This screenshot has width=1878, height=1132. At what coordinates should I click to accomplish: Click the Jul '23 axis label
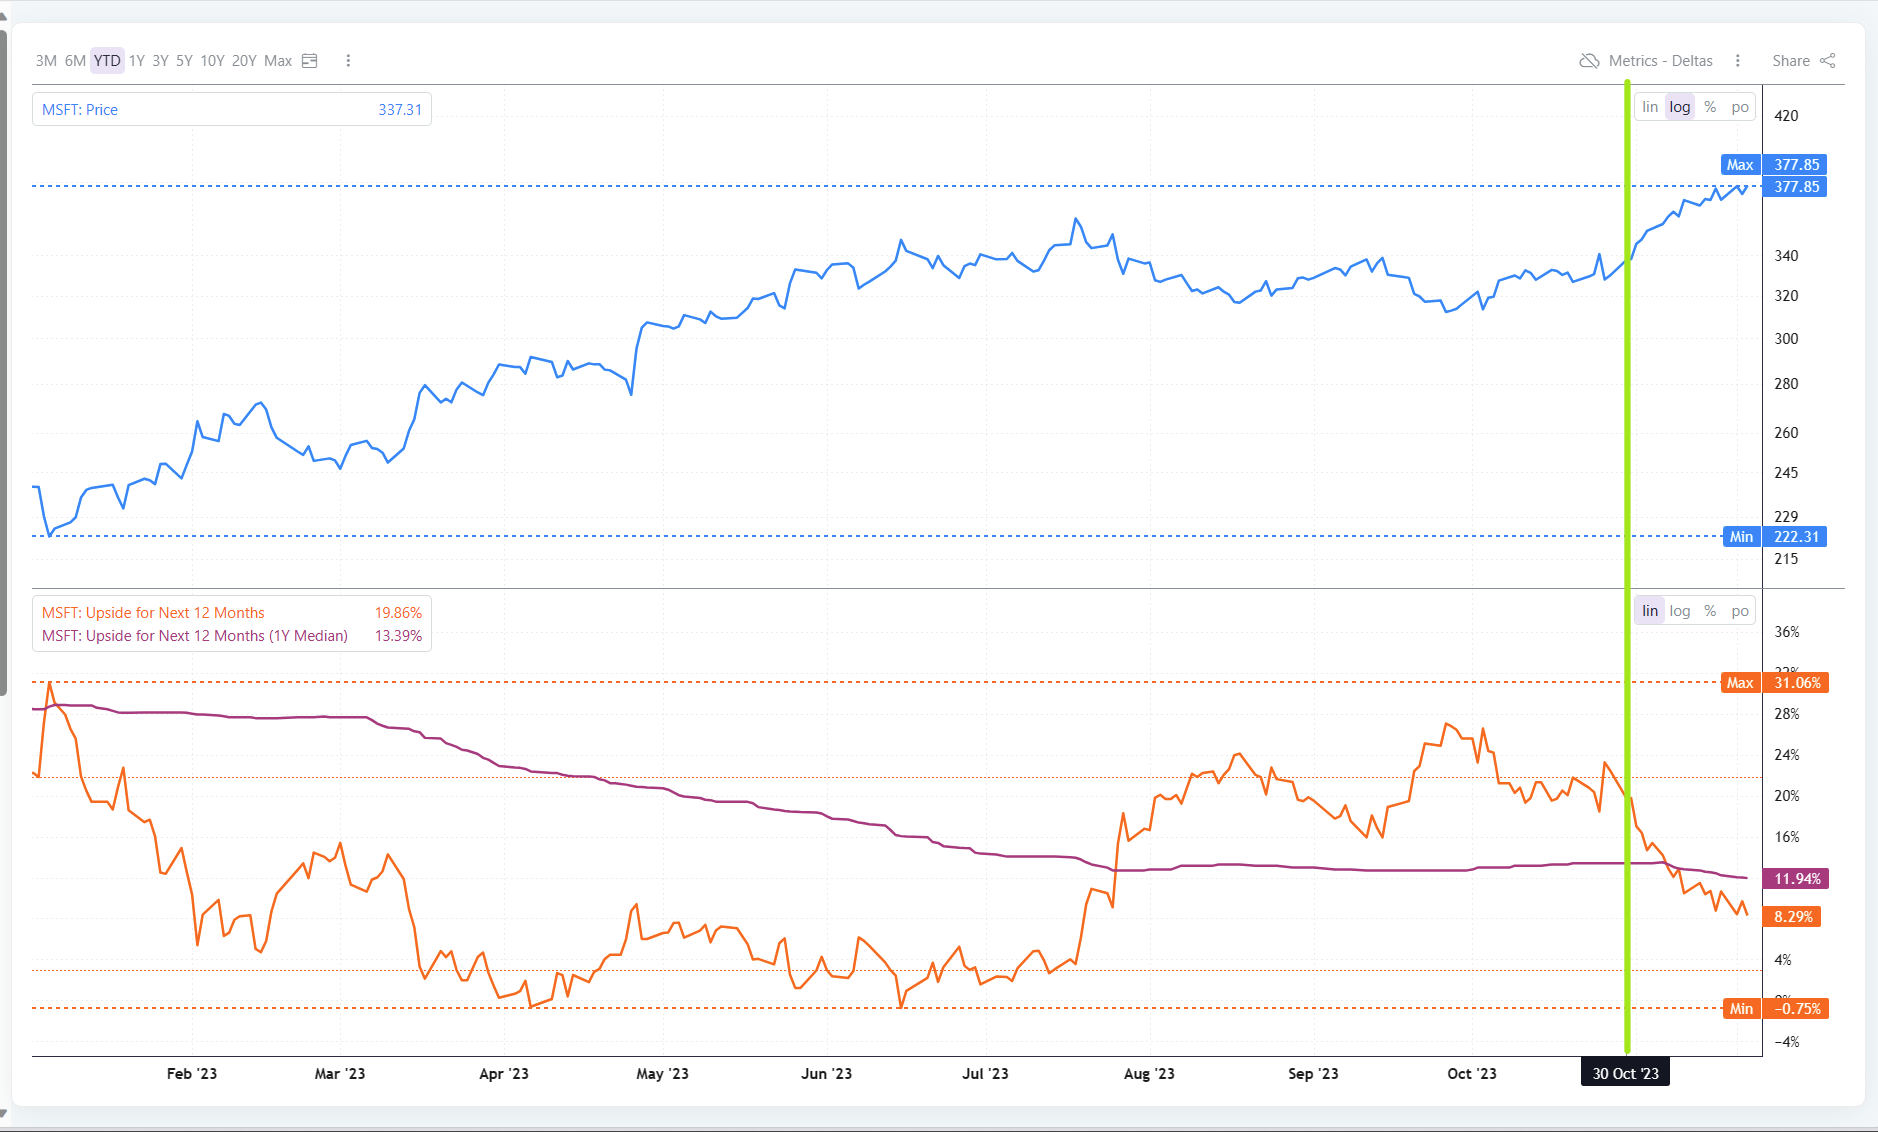pos(985,1074)
